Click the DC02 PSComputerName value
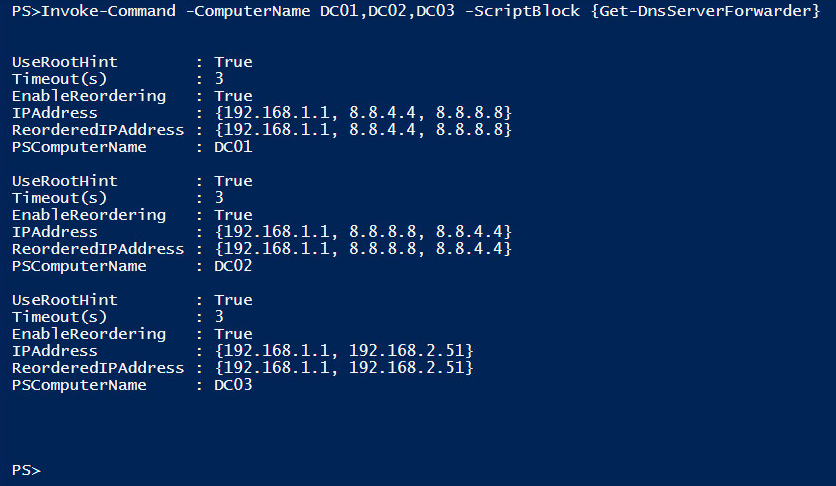Viewport: 836px width, 486px height. click(x=233, y=265)
